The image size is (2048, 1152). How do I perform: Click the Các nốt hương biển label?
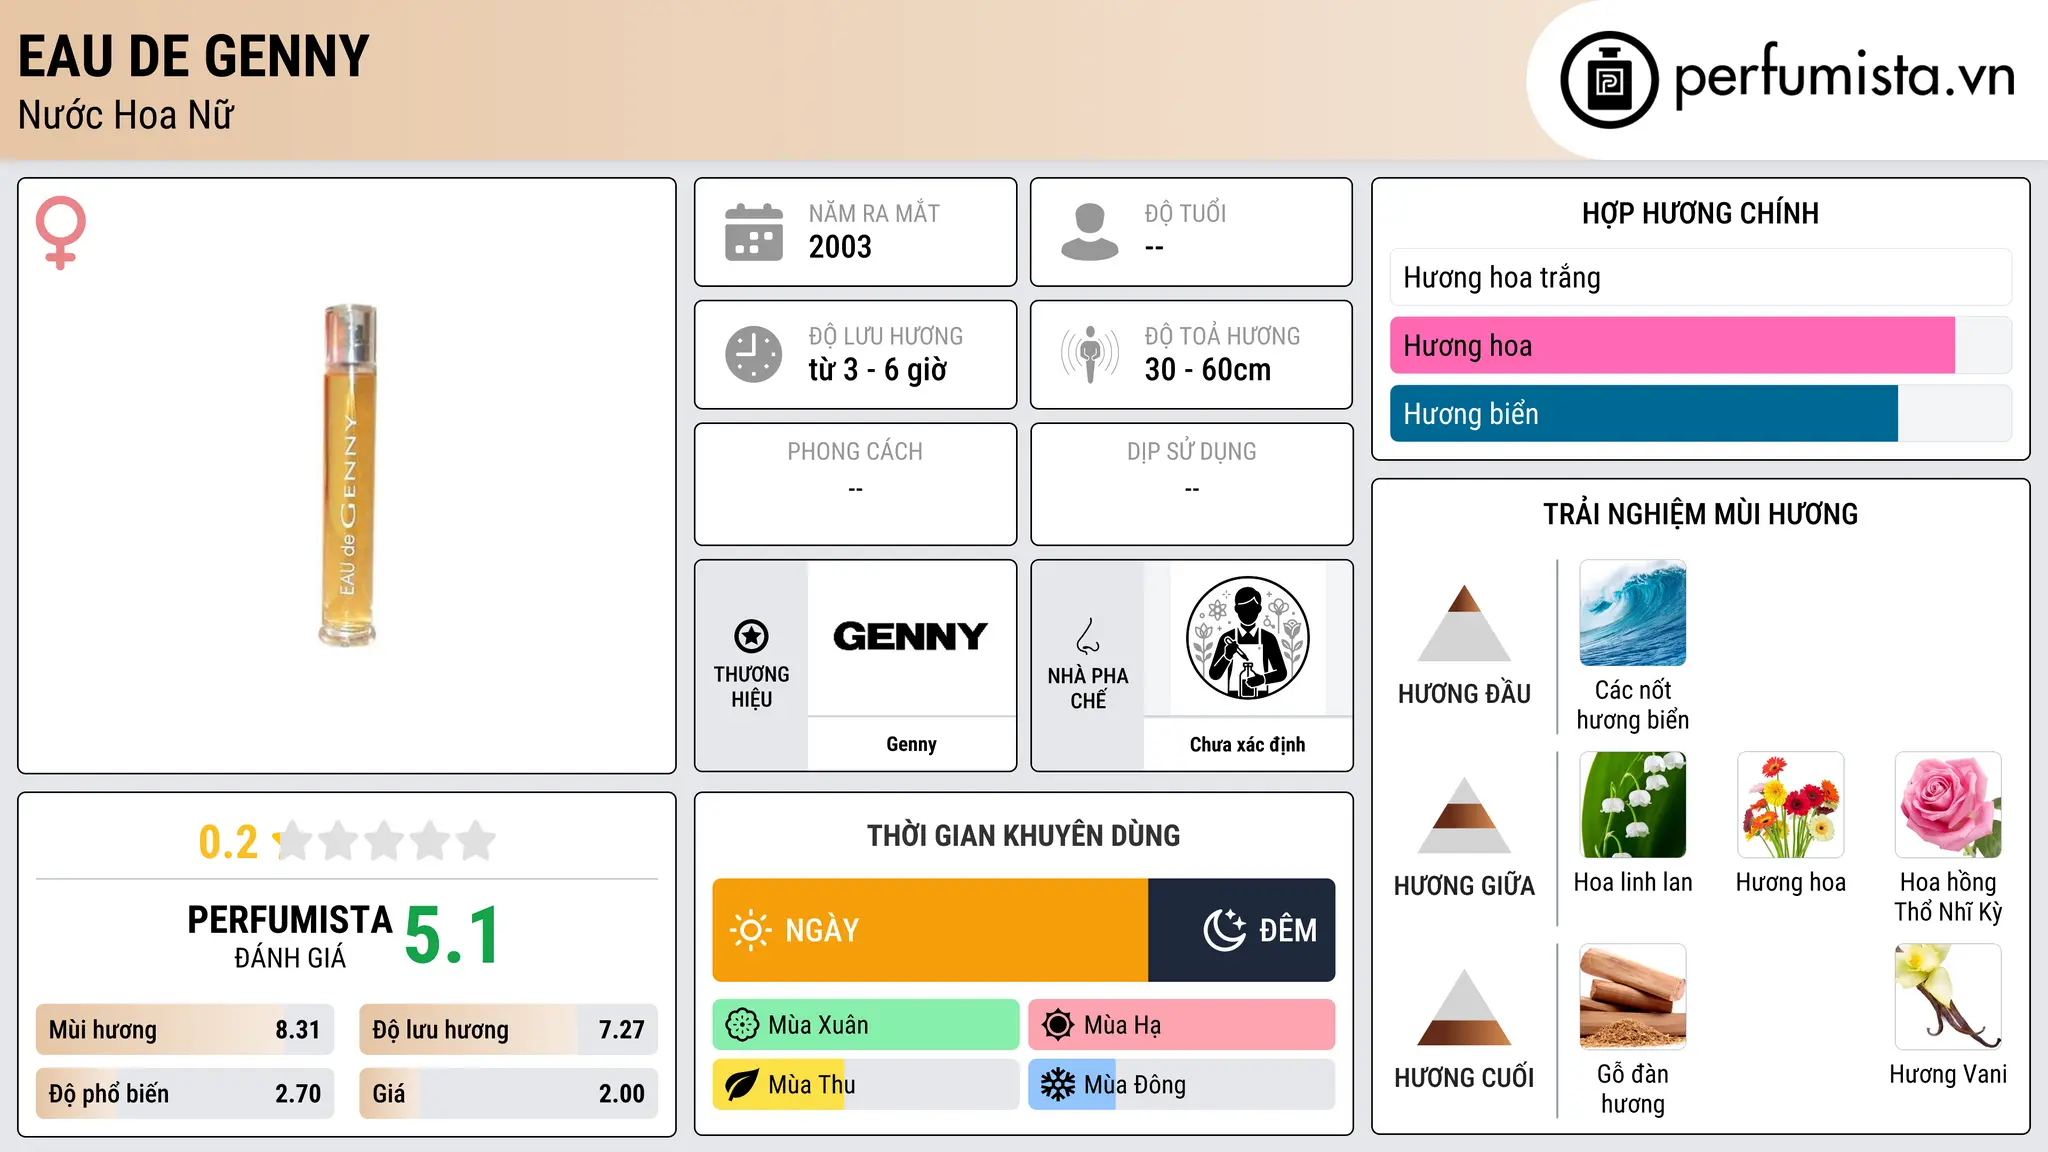[x=1633, y=705]
